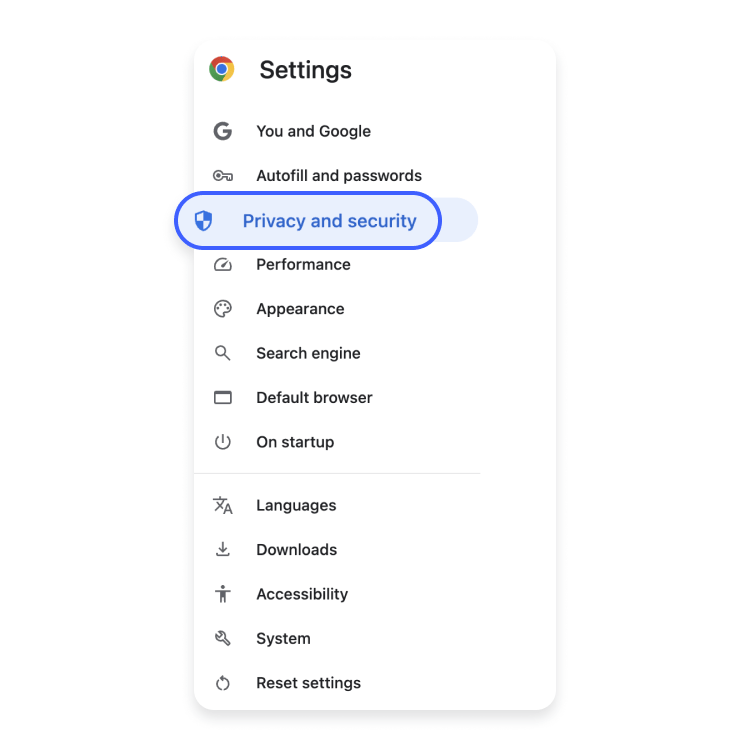Click the palette Appearance icon
Image resolution: width=750 pixels, height=750 pixels.
223,309
